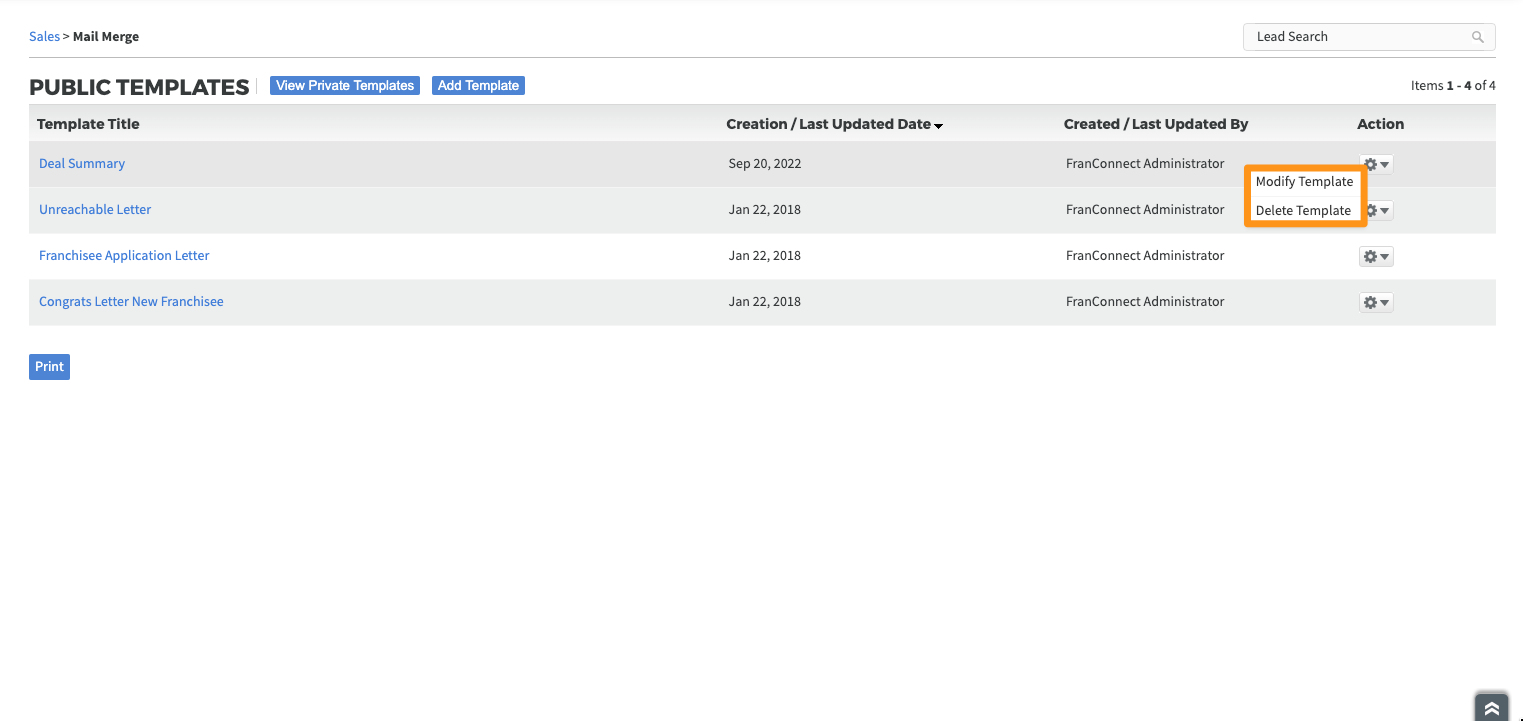Click the scroll-to-top double chevron icon

tap(1491, 707)
